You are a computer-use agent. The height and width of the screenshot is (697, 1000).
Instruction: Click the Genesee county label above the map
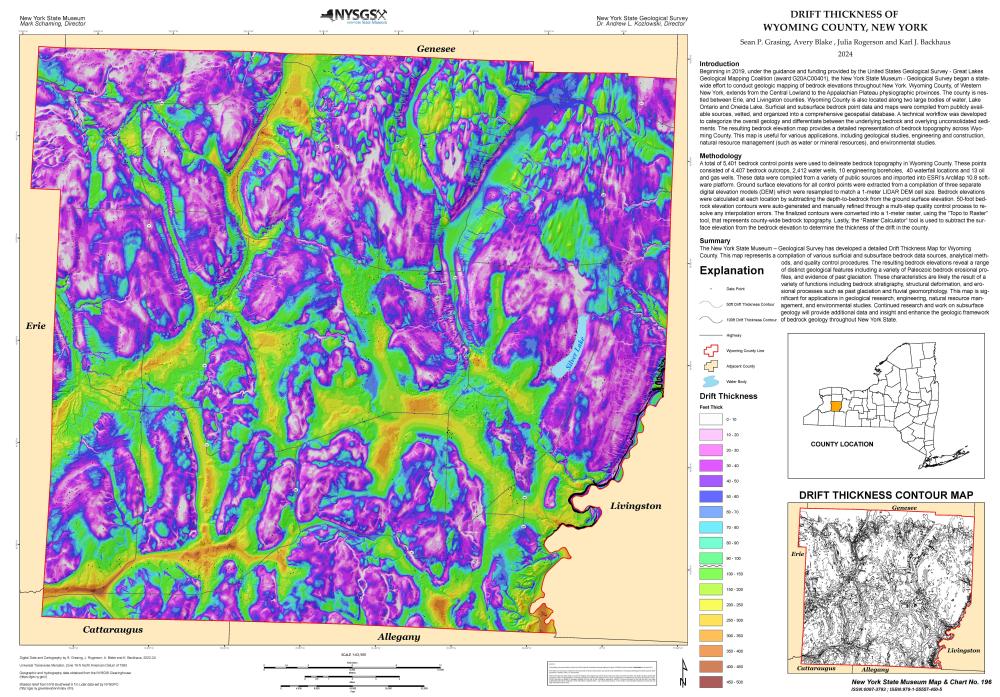point(436,49)
